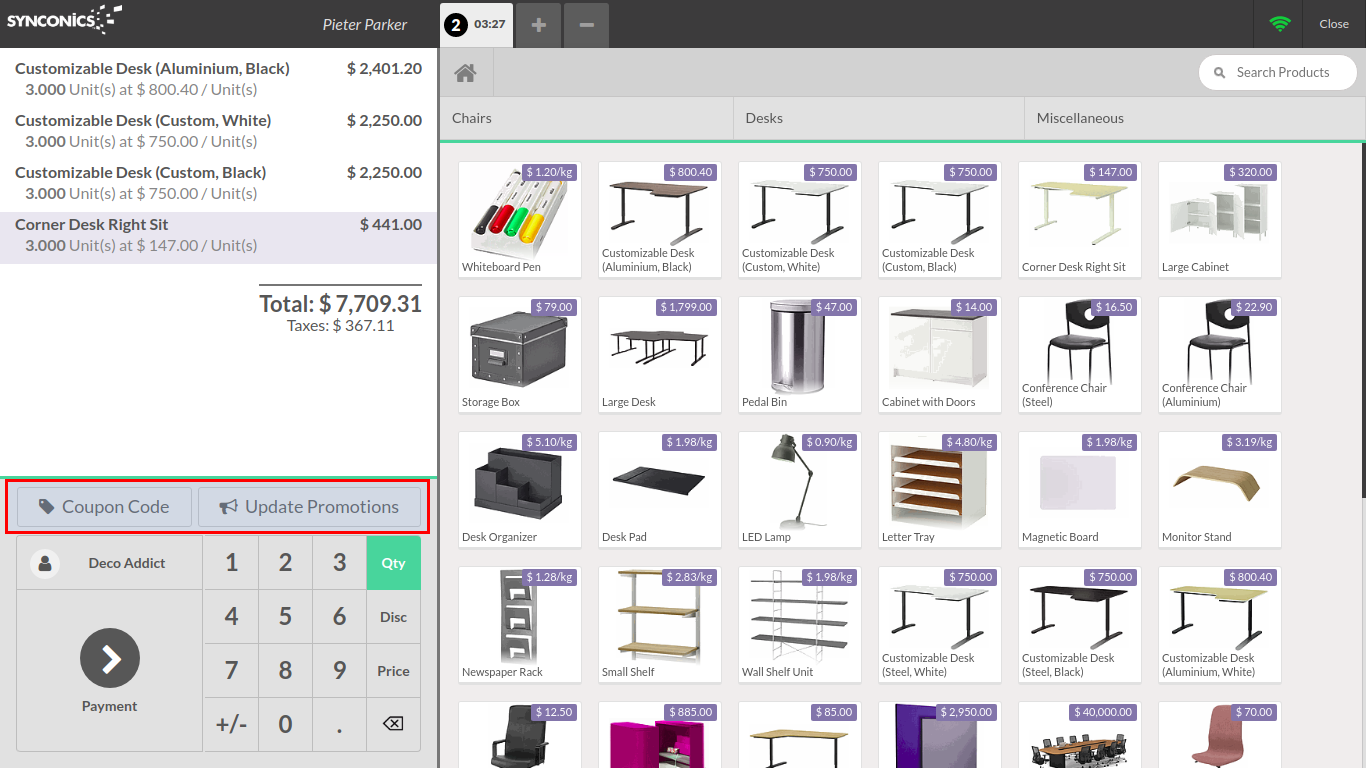The width and height of the screenshot is (1366, 768).
Task: Select customer Deco Addict
Action: pos(110,563)
